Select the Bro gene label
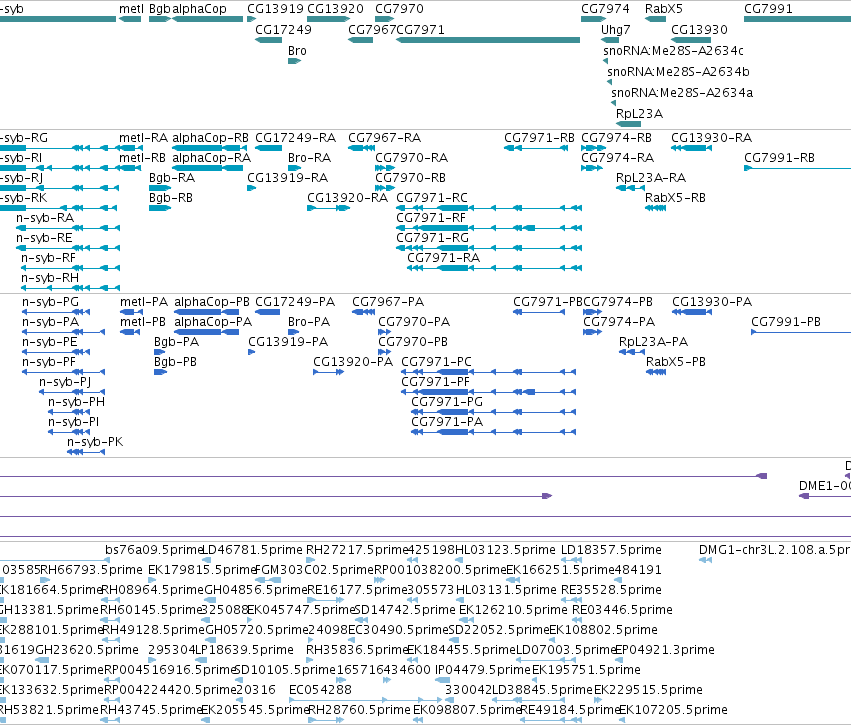This screenshot has height=725, width=851. click(x=297, y=51)
